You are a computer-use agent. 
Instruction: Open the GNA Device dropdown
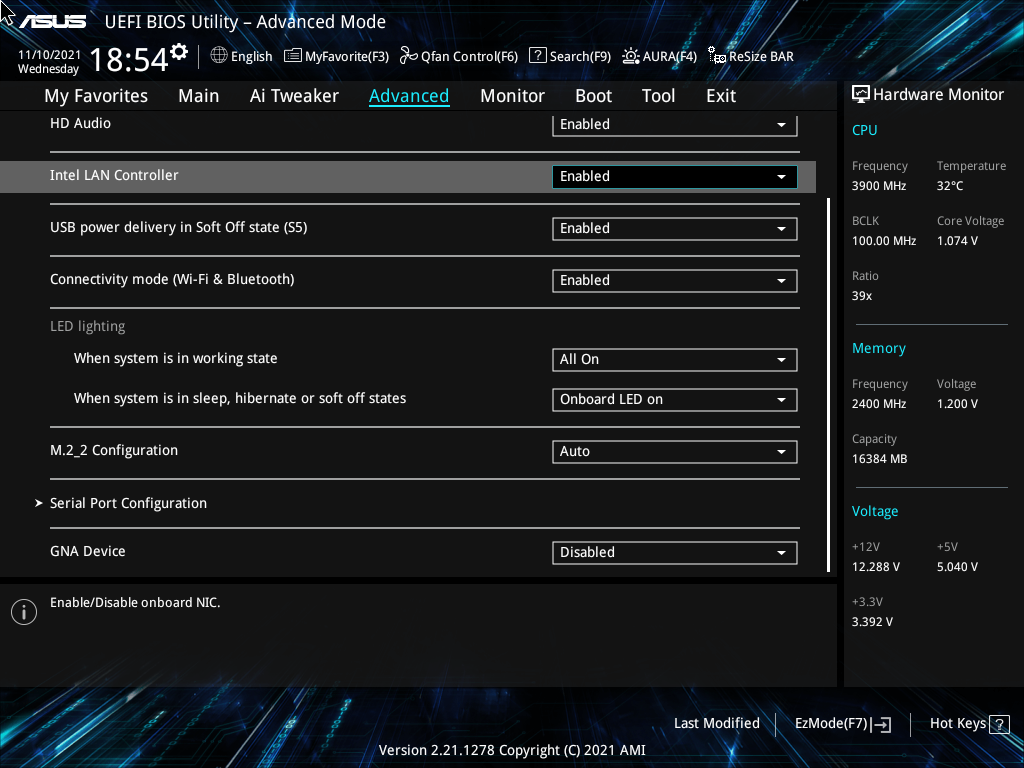pos(675,552)
